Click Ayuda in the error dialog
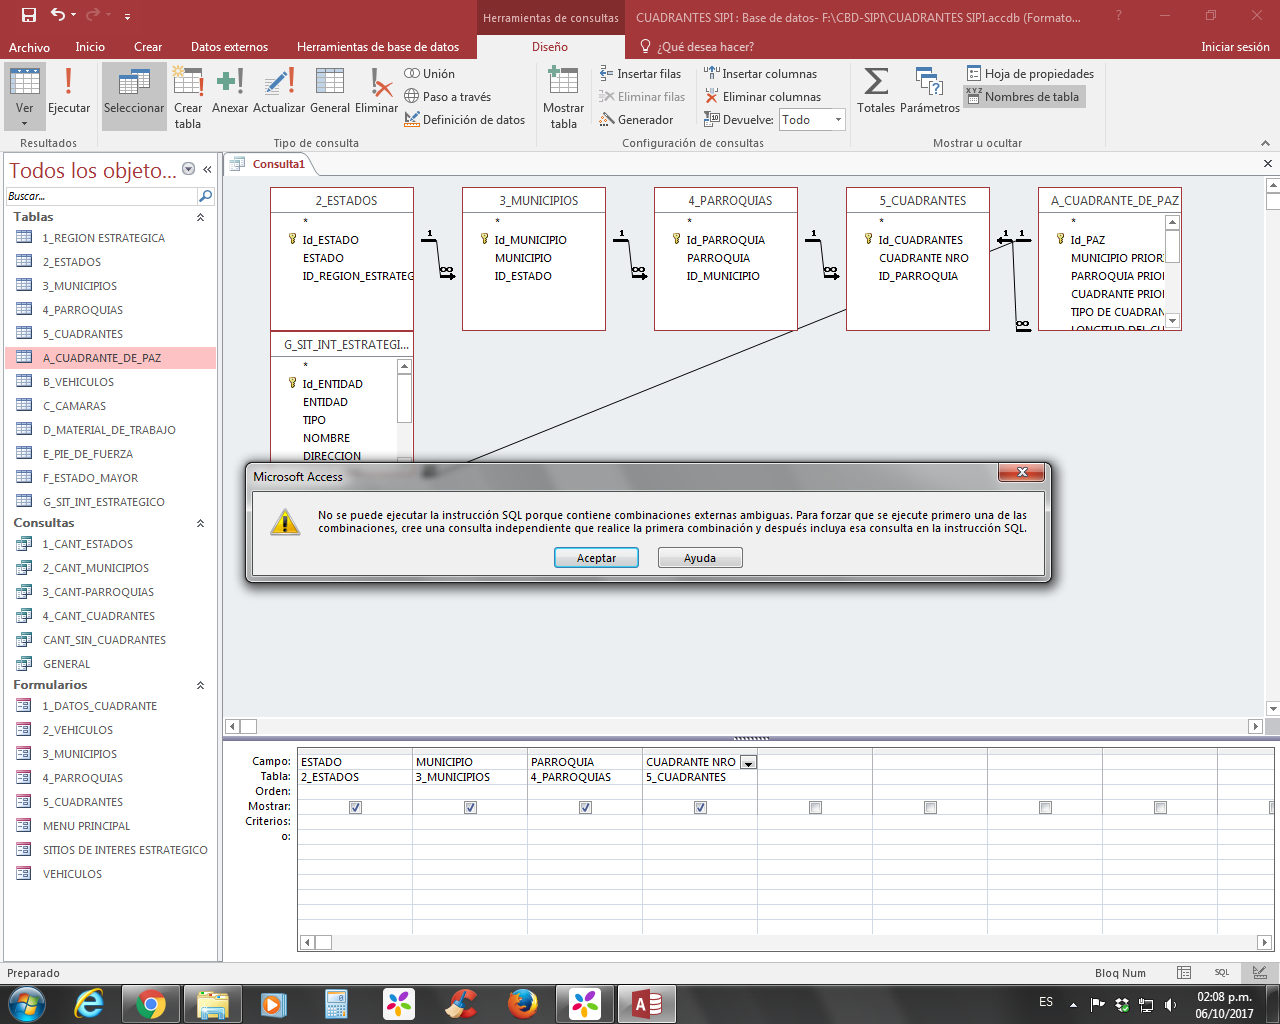This screenshot has width=1280, height=1024. pyautogui.click(x=700, y=558)
